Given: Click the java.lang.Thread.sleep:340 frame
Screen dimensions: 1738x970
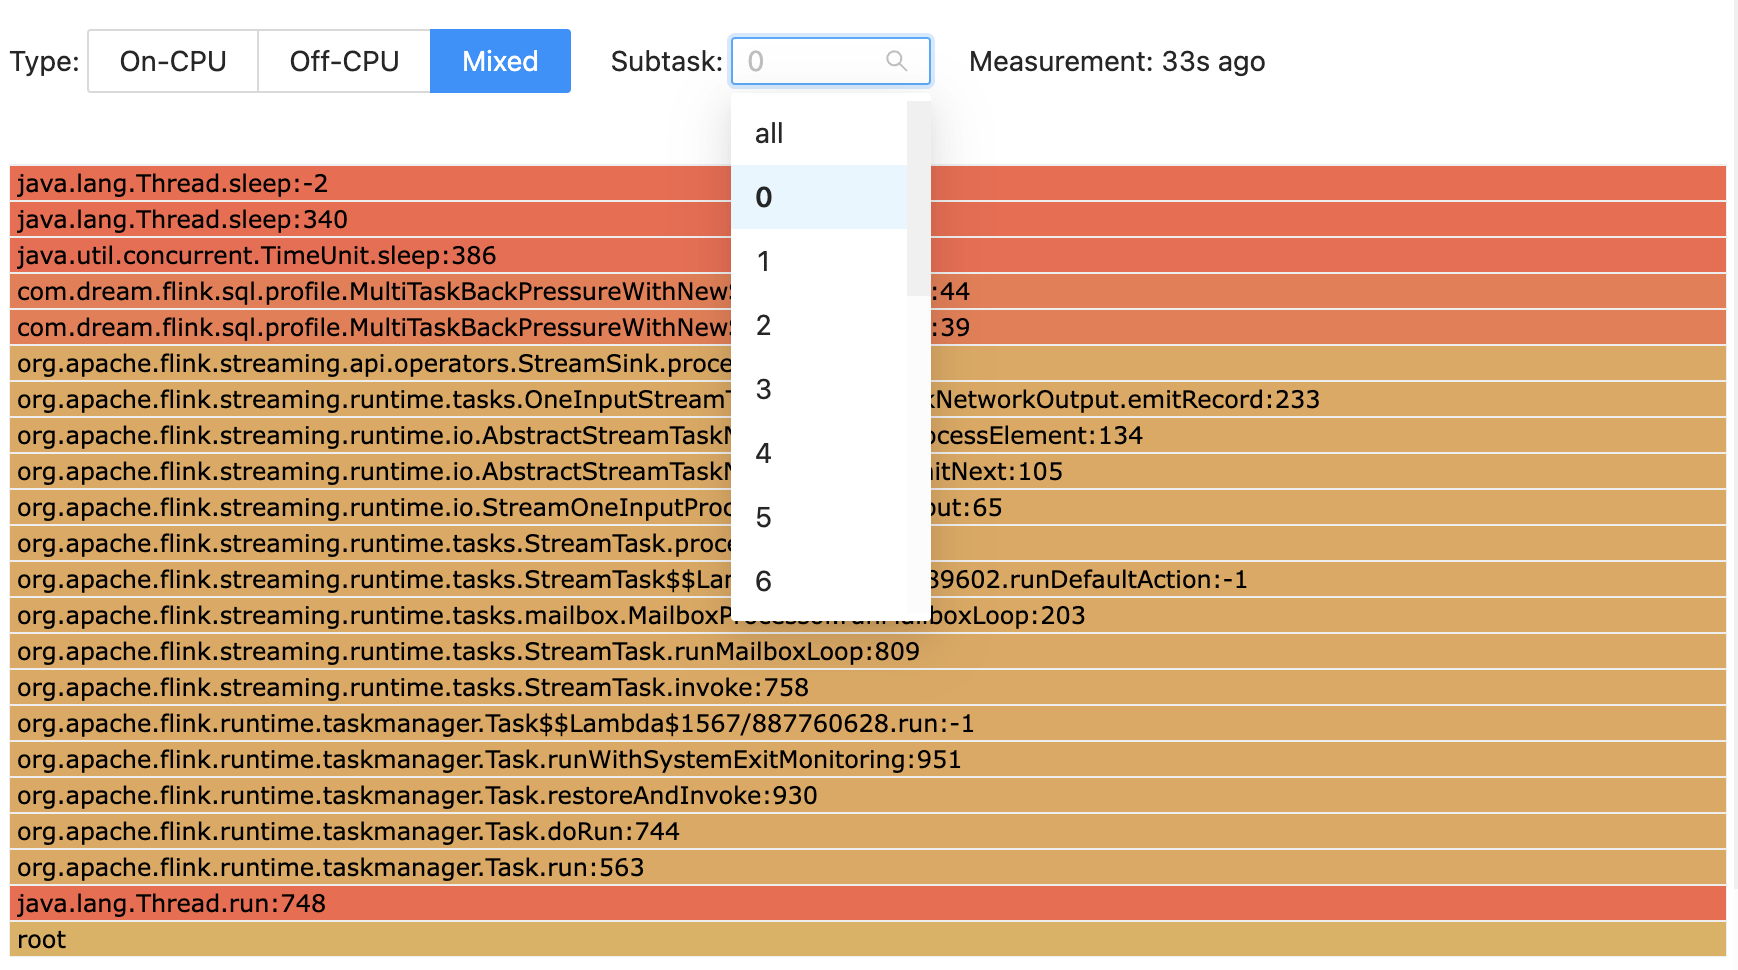Looking at the screenshot, I should pyautogui.click(x=868, y=220).
